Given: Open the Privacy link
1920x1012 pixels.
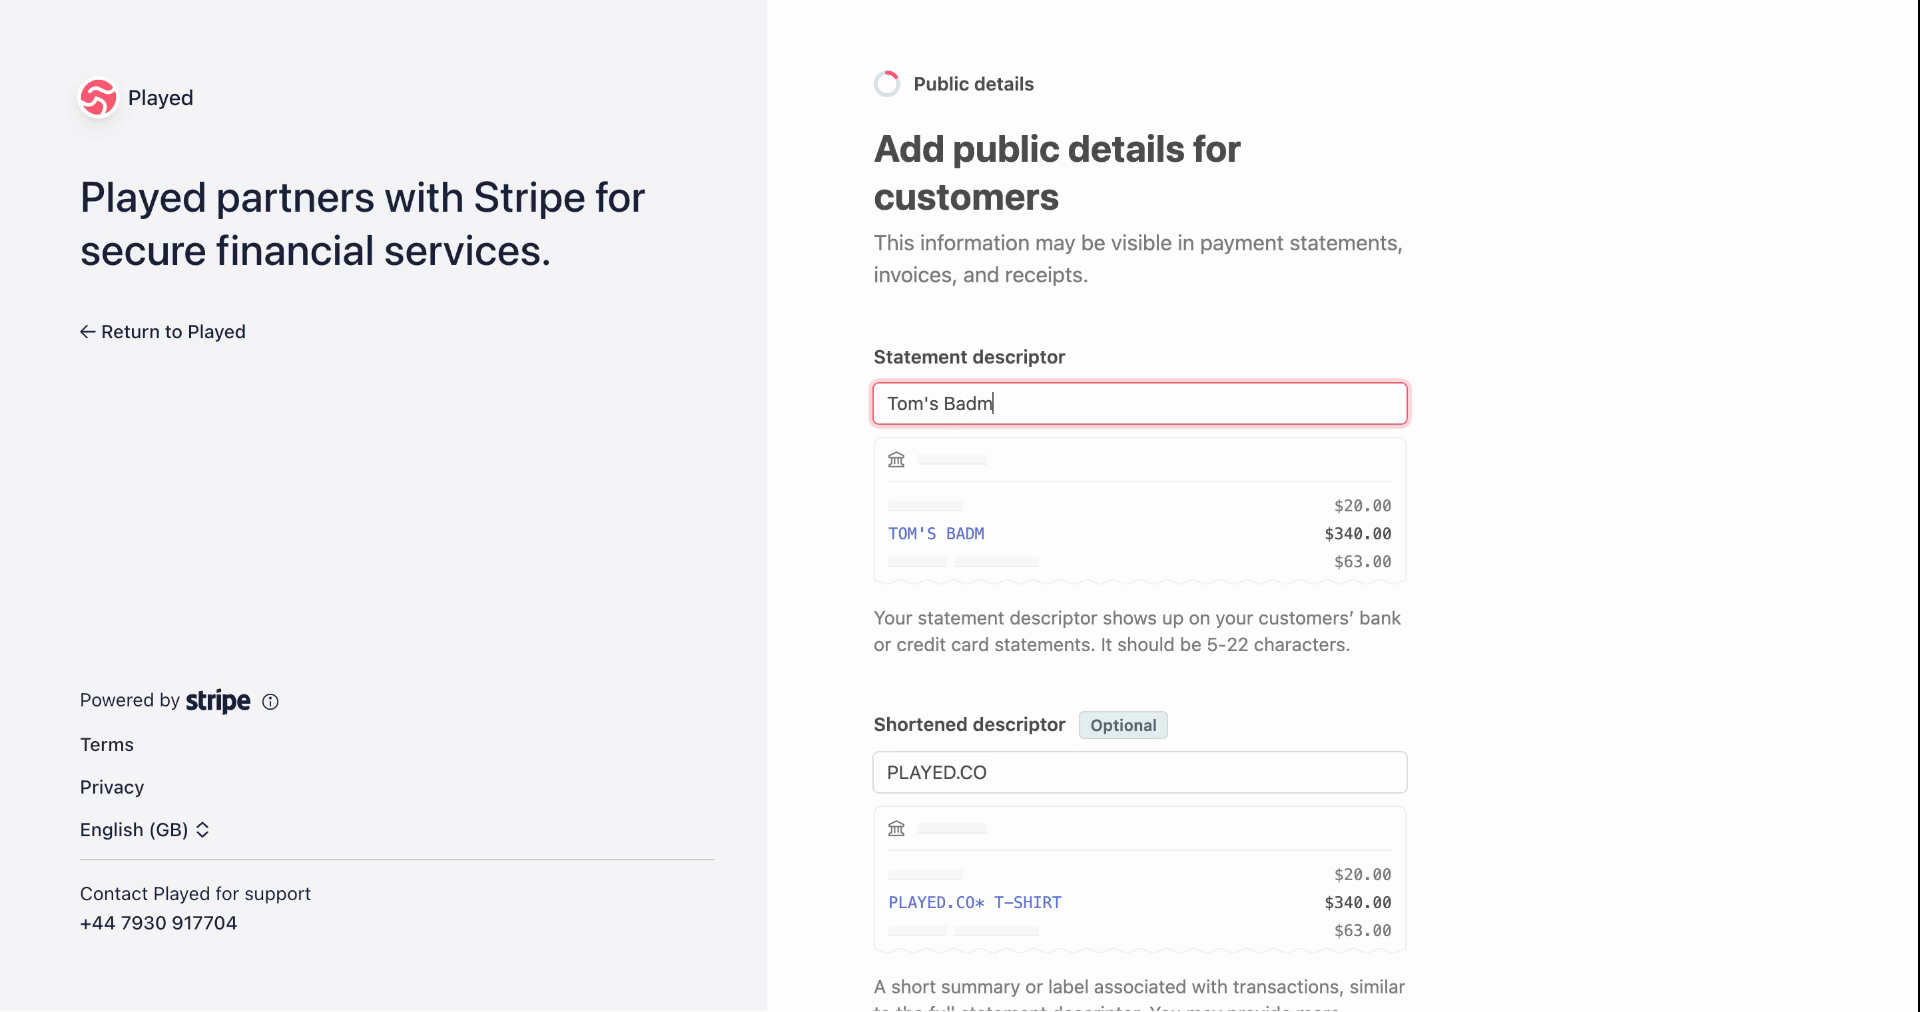Looking at the screenshot, I should [112, 788].
